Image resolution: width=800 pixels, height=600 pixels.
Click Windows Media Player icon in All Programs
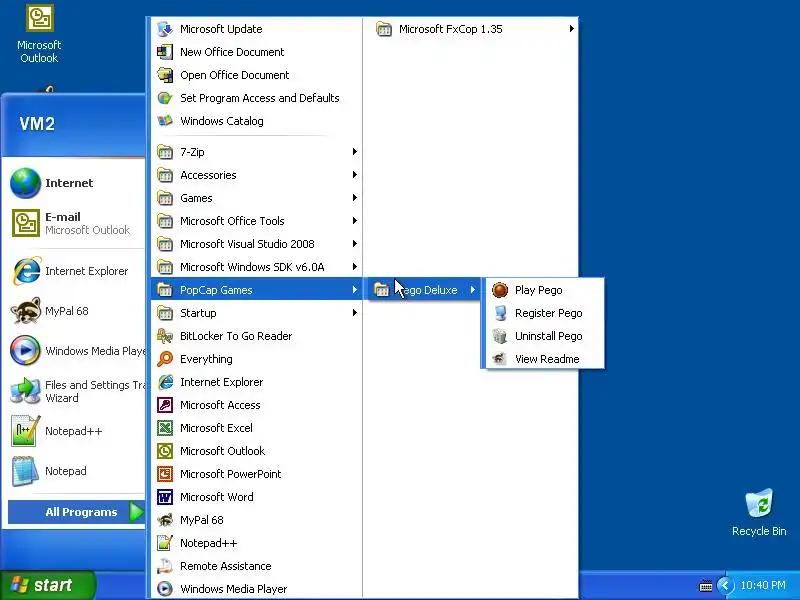tap(165, 589)
